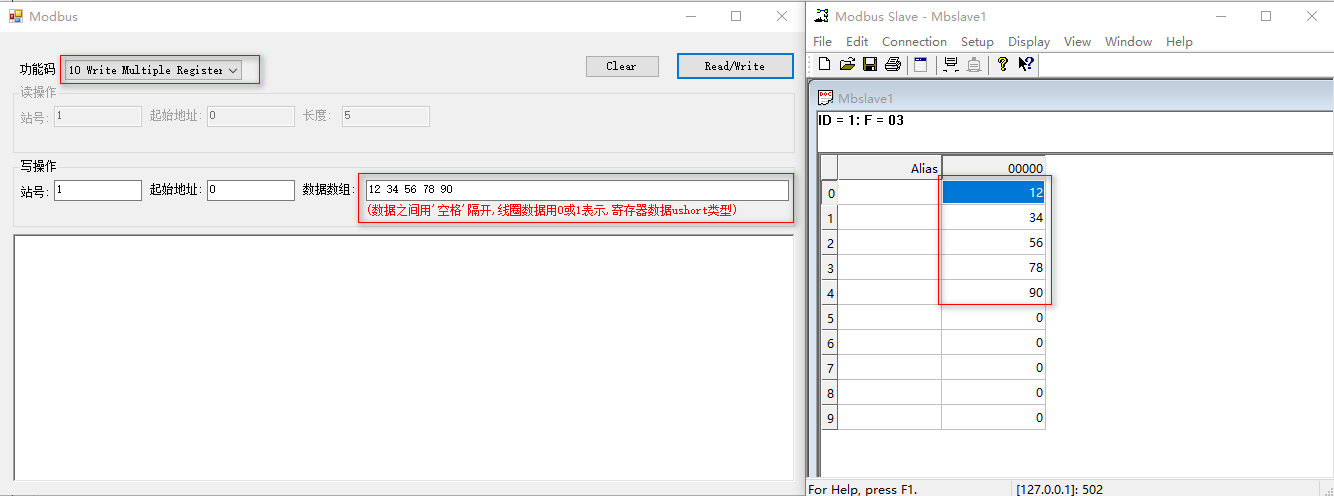Open the Window menu

click(x=1128, y=42)
